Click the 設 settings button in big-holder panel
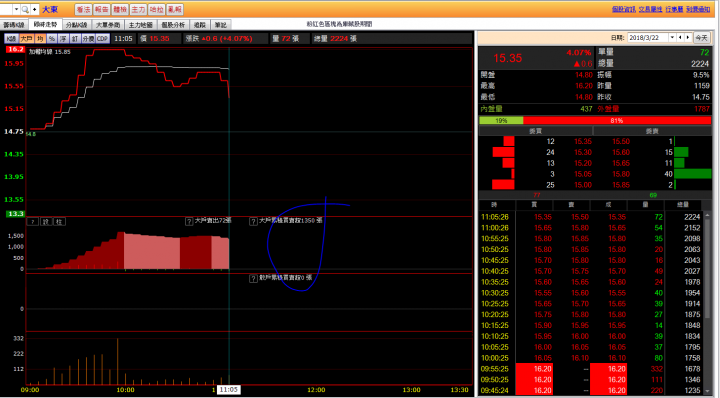 tap(46, 222)
